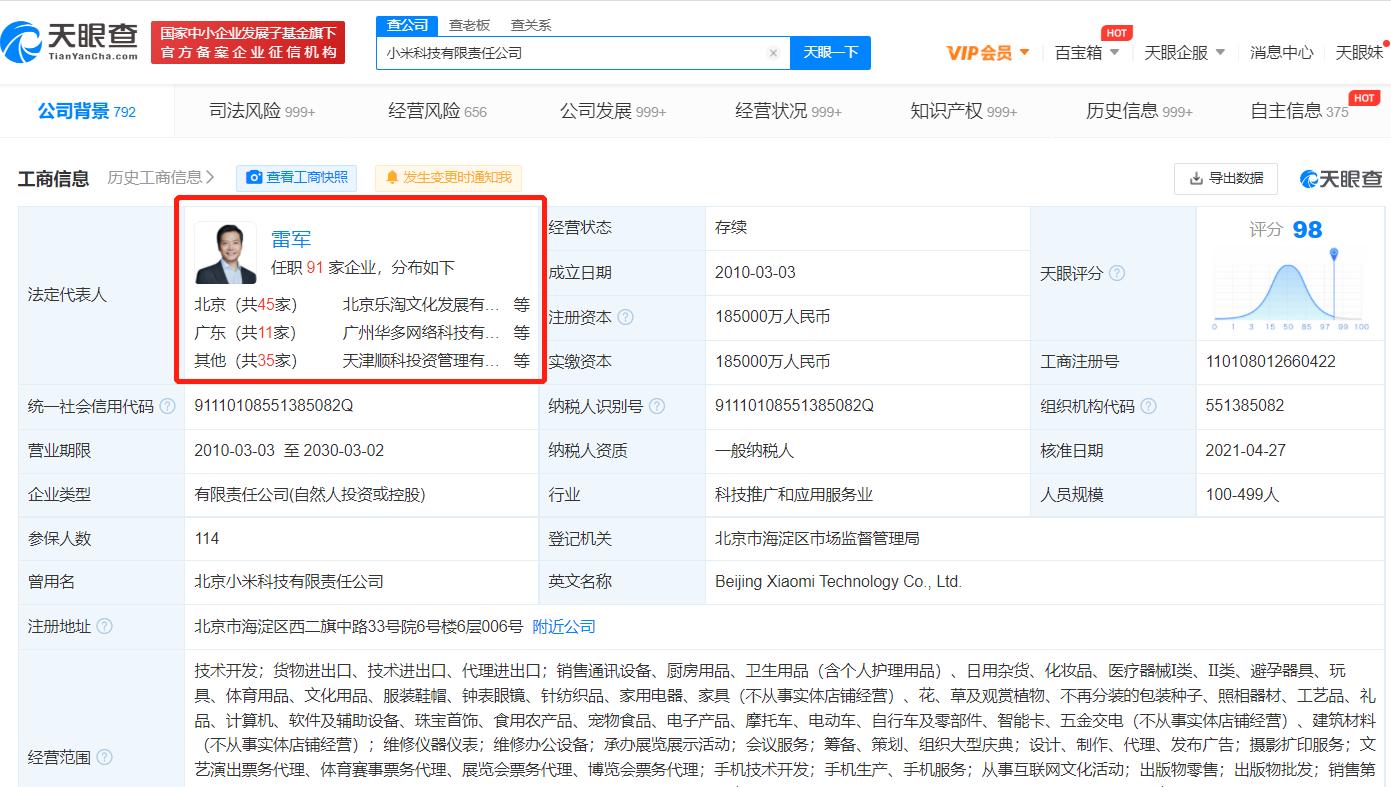Click the 组织机构代码 value 551385082
Image resolution: width=1391 pixels, height=787 pixels.
(1245, 406)
